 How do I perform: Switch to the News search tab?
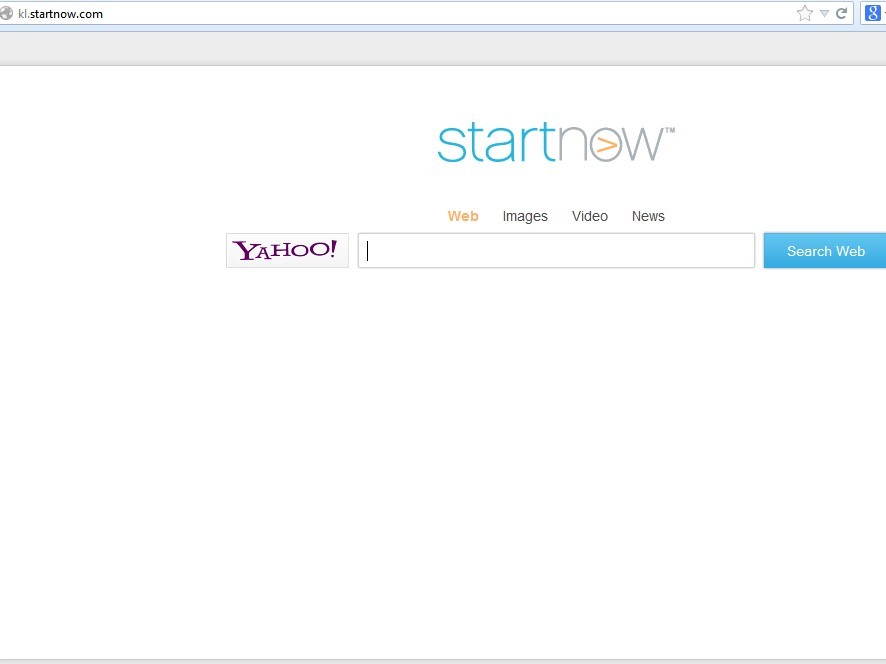pos(648,216)
